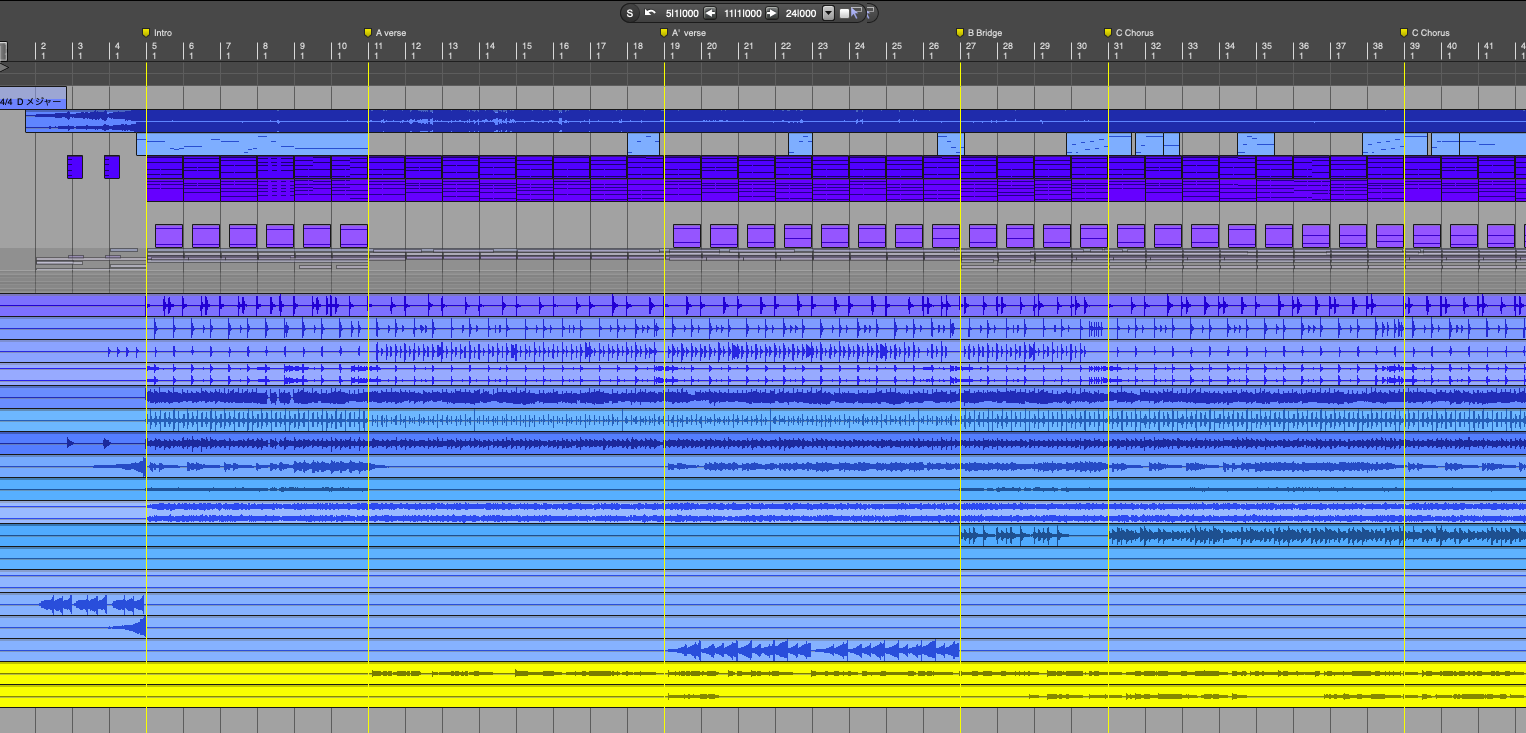Click bar 23 on the timeline ruler
The image size is (1526, 733).
coord(822,50)
